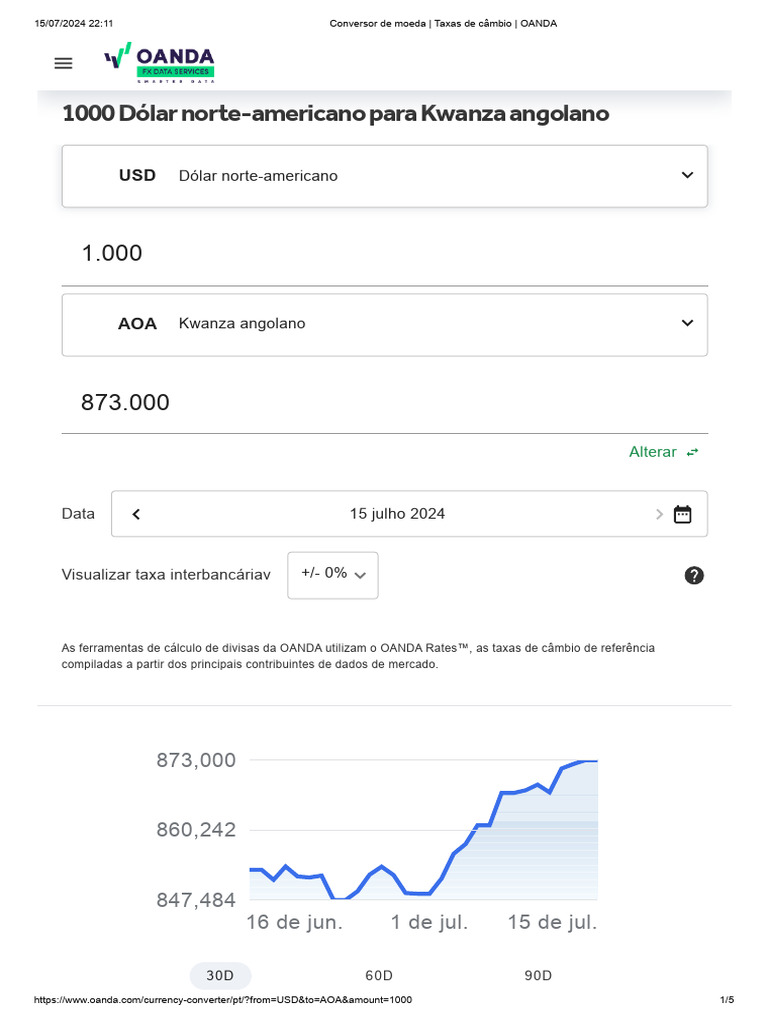Click the OANDA logo
Viewport: 768px width, 1024px height.
point(160,62)
